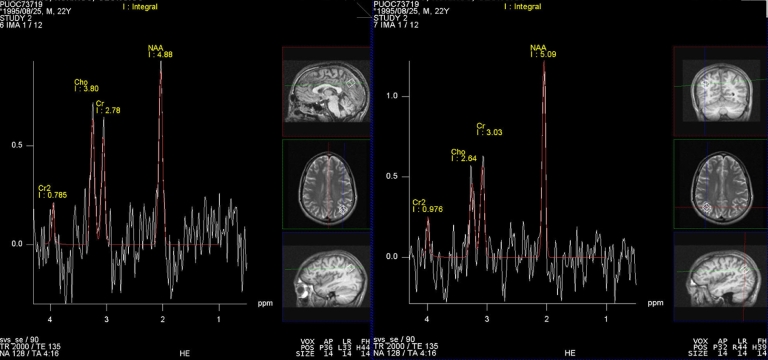The height and width of the screenshot is (360, 768).
Task: Click the HE label below right spectrum
Action: click(x=570, y=353)
